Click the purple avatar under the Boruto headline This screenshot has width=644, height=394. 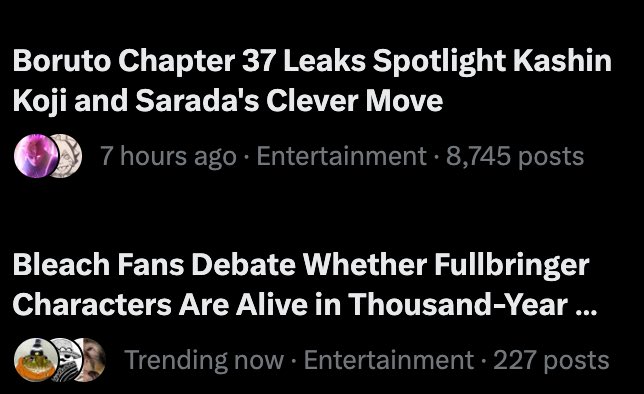tap(36, 156)
